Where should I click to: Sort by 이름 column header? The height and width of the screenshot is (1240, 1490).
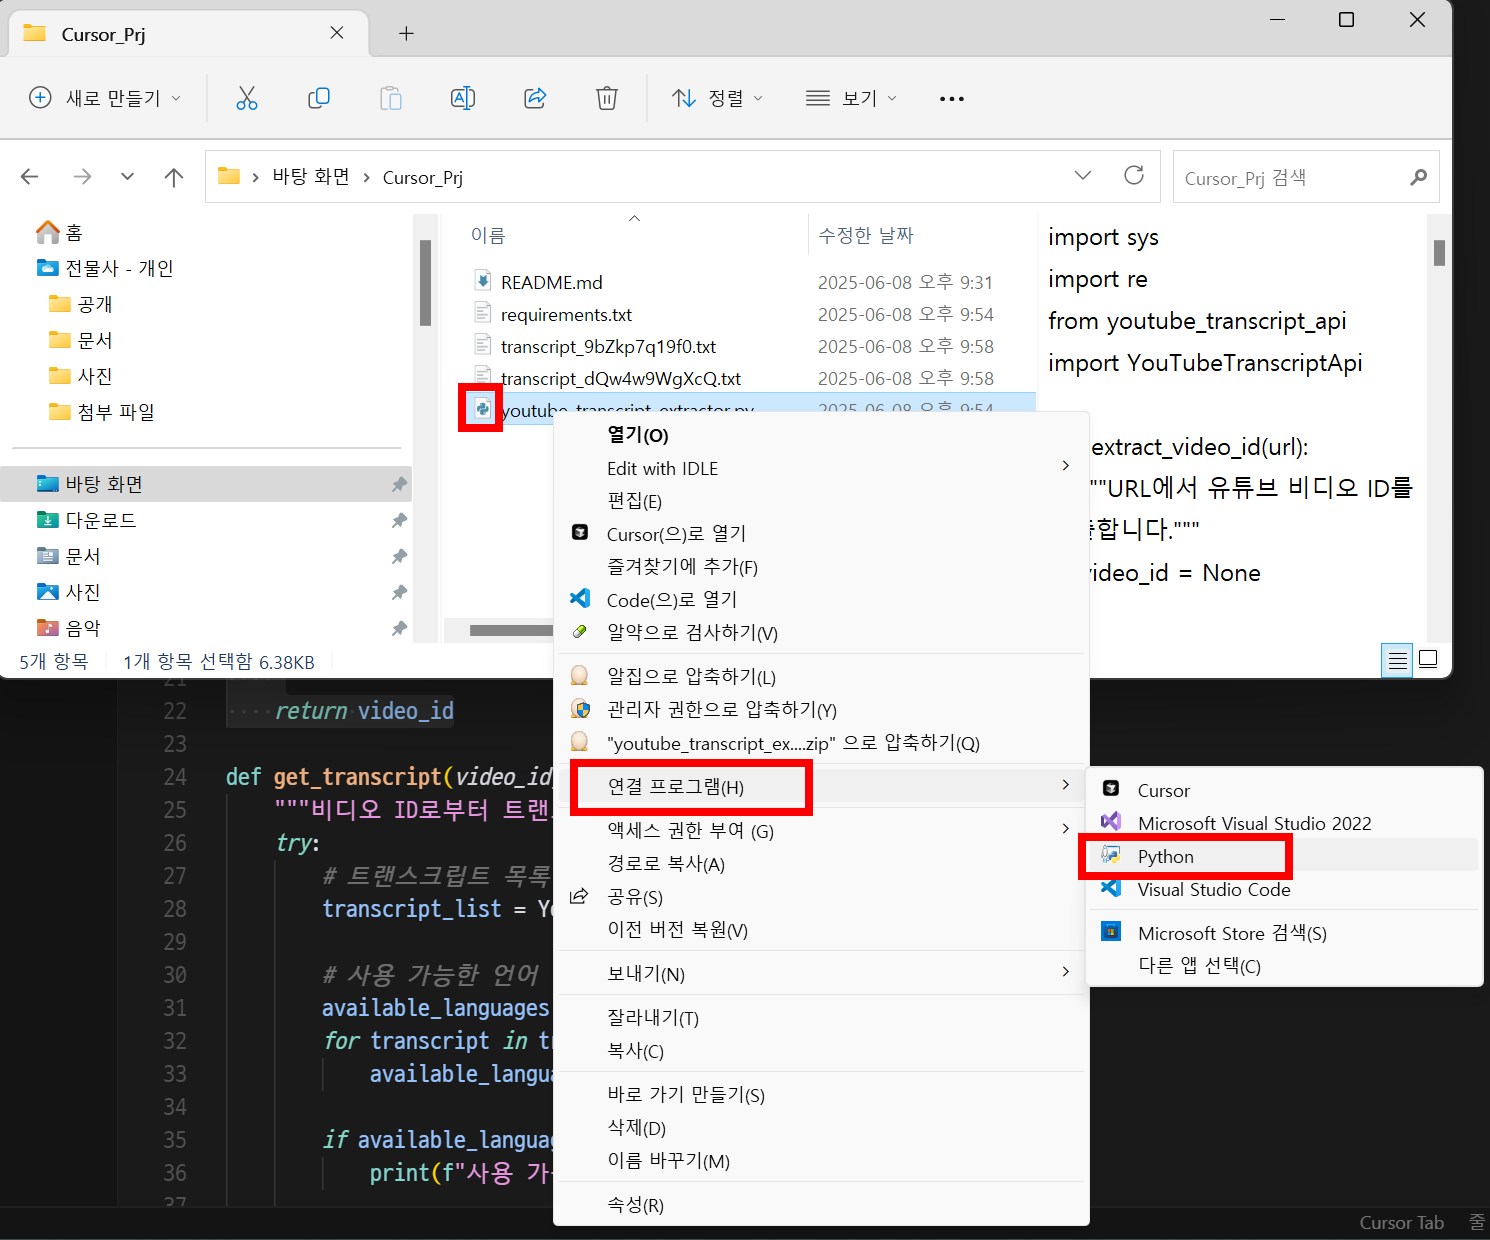488,235
